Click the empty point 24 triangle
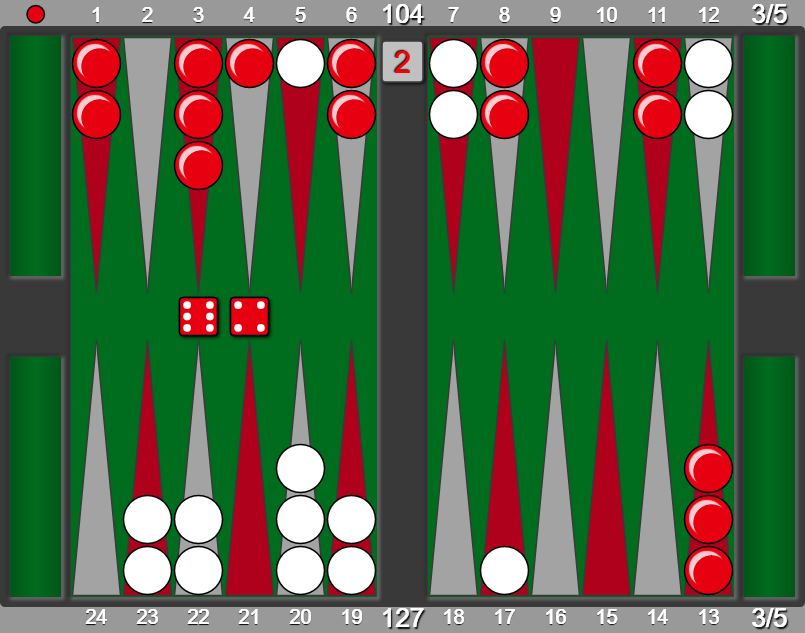This screenshot has height=633, width=805. 97,468
